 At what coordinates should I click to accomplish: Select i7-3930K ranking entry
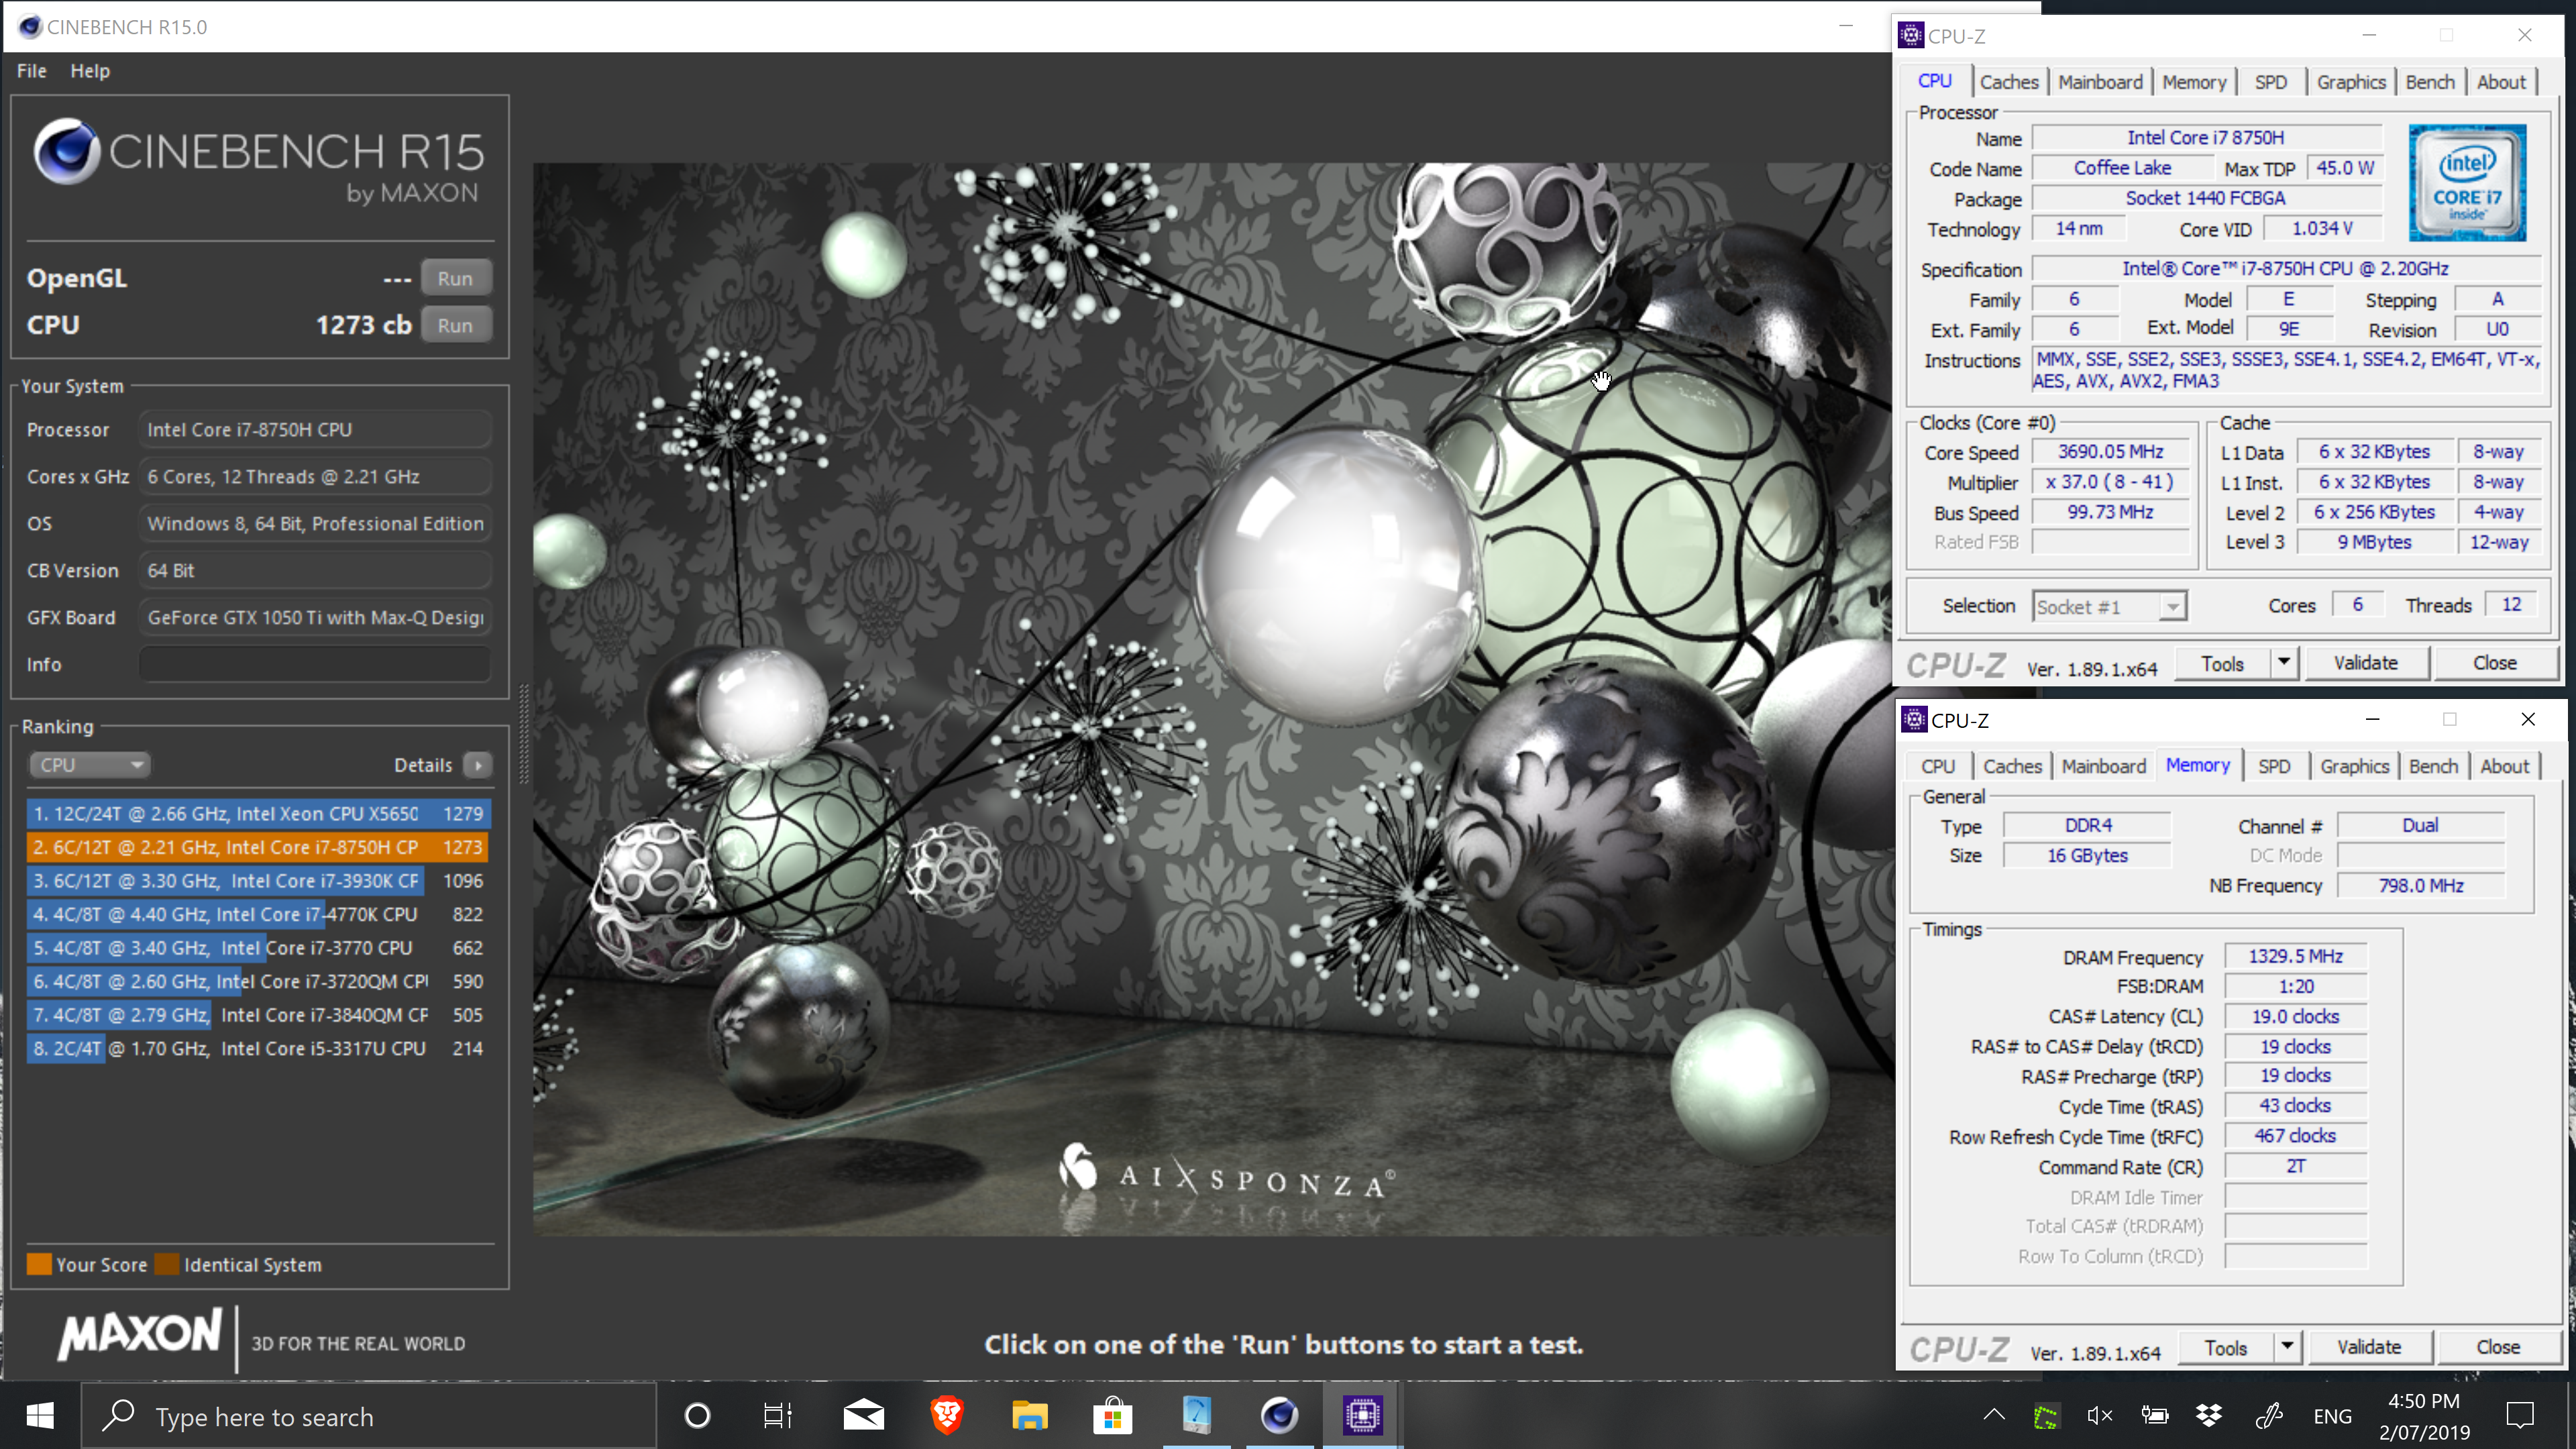click(258, 881)
